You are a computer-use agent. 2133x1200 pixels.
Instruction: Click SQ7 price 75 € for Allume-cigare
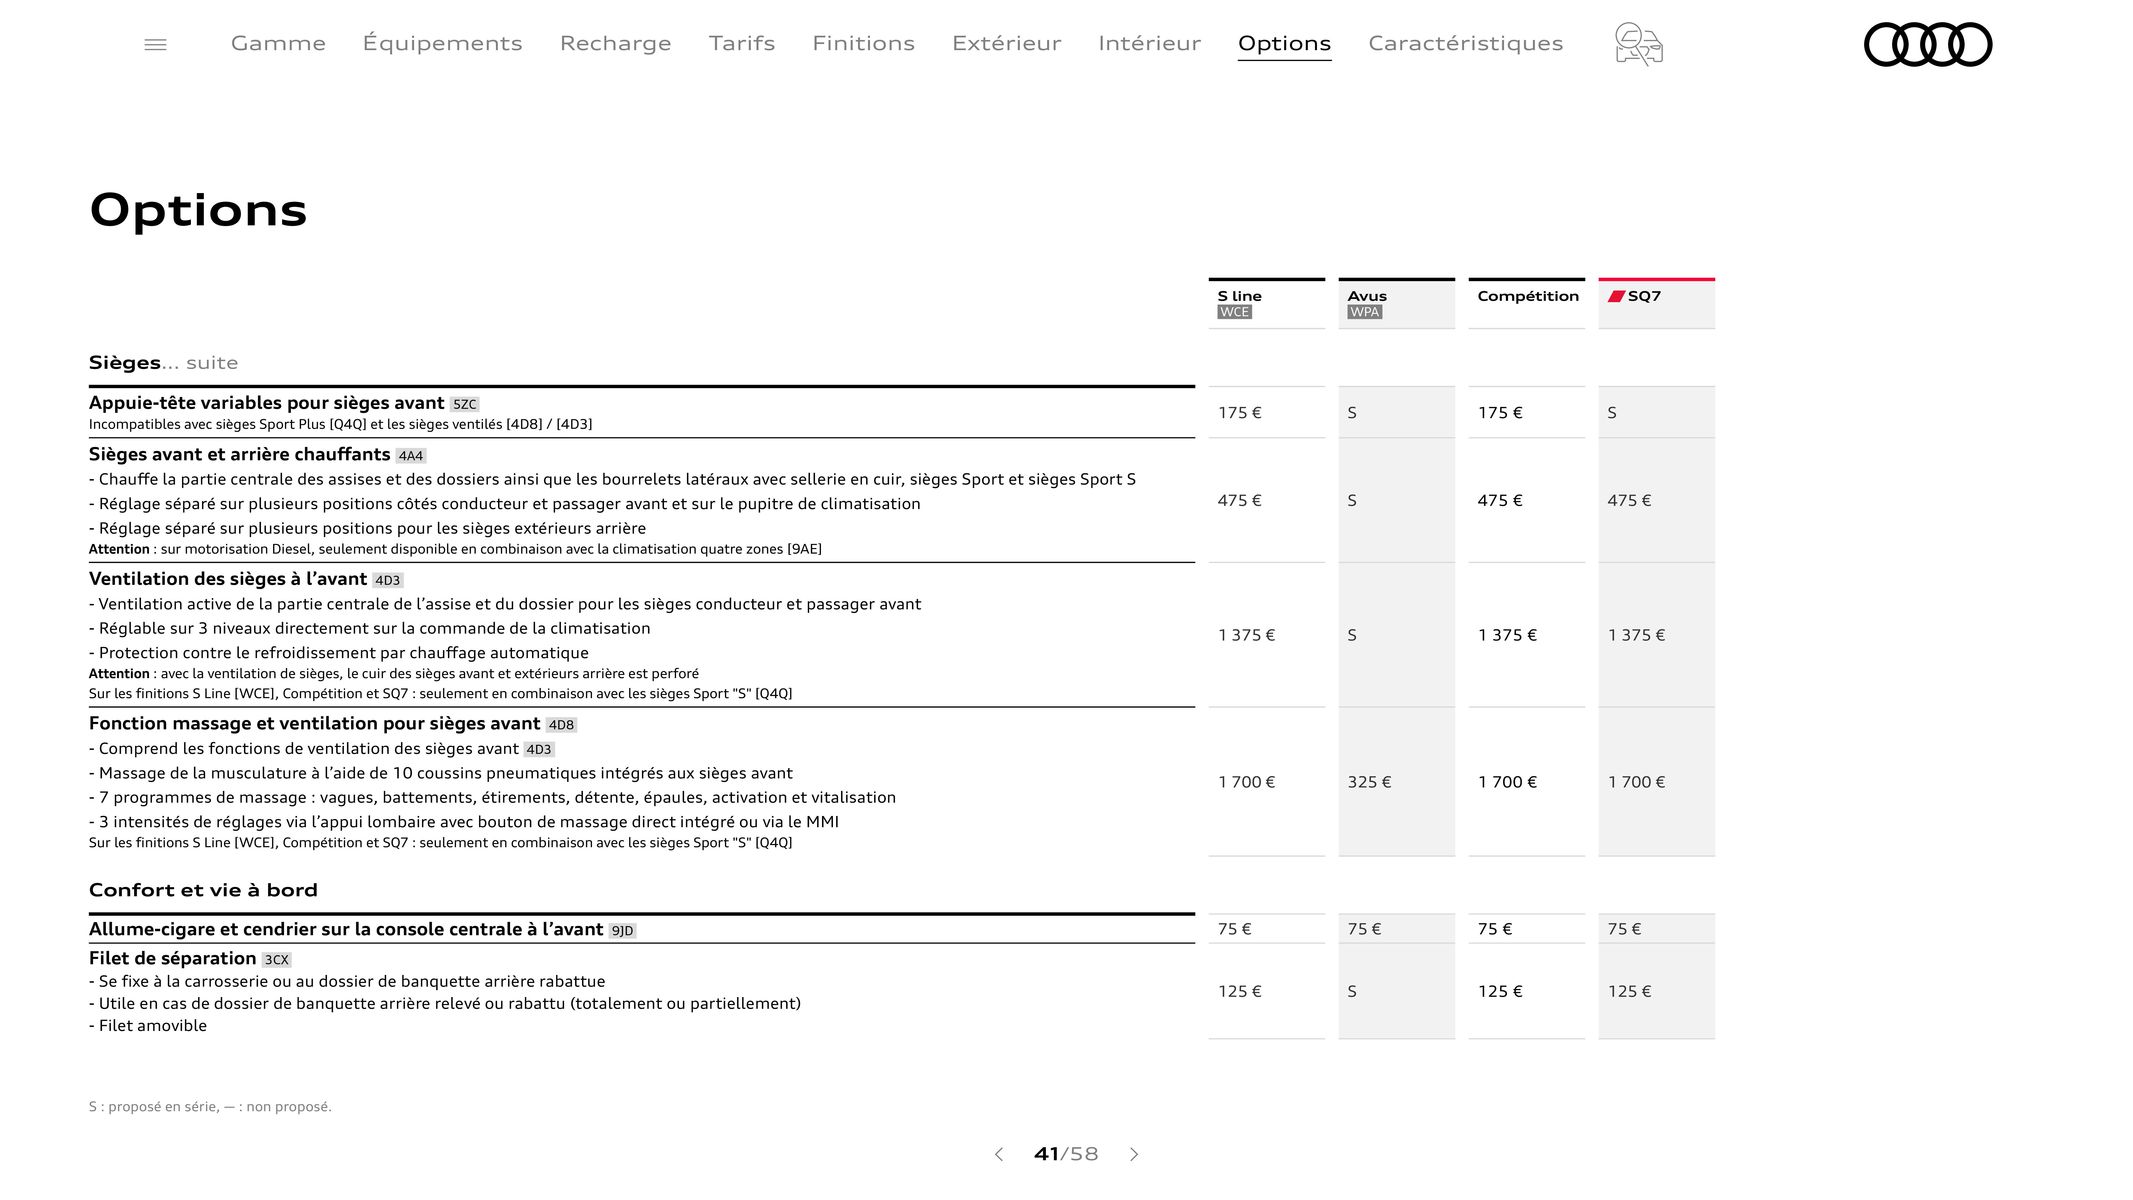(x=1624, y=929)
